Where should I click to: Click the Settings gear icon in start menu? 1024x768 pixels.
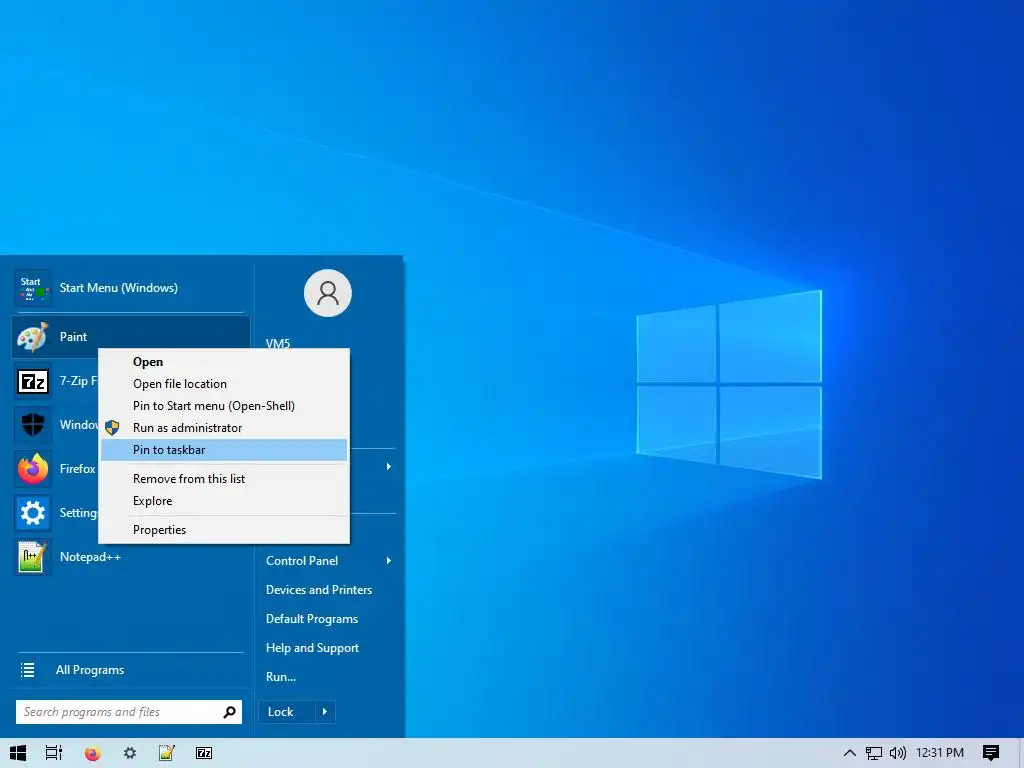coord(33,513)
